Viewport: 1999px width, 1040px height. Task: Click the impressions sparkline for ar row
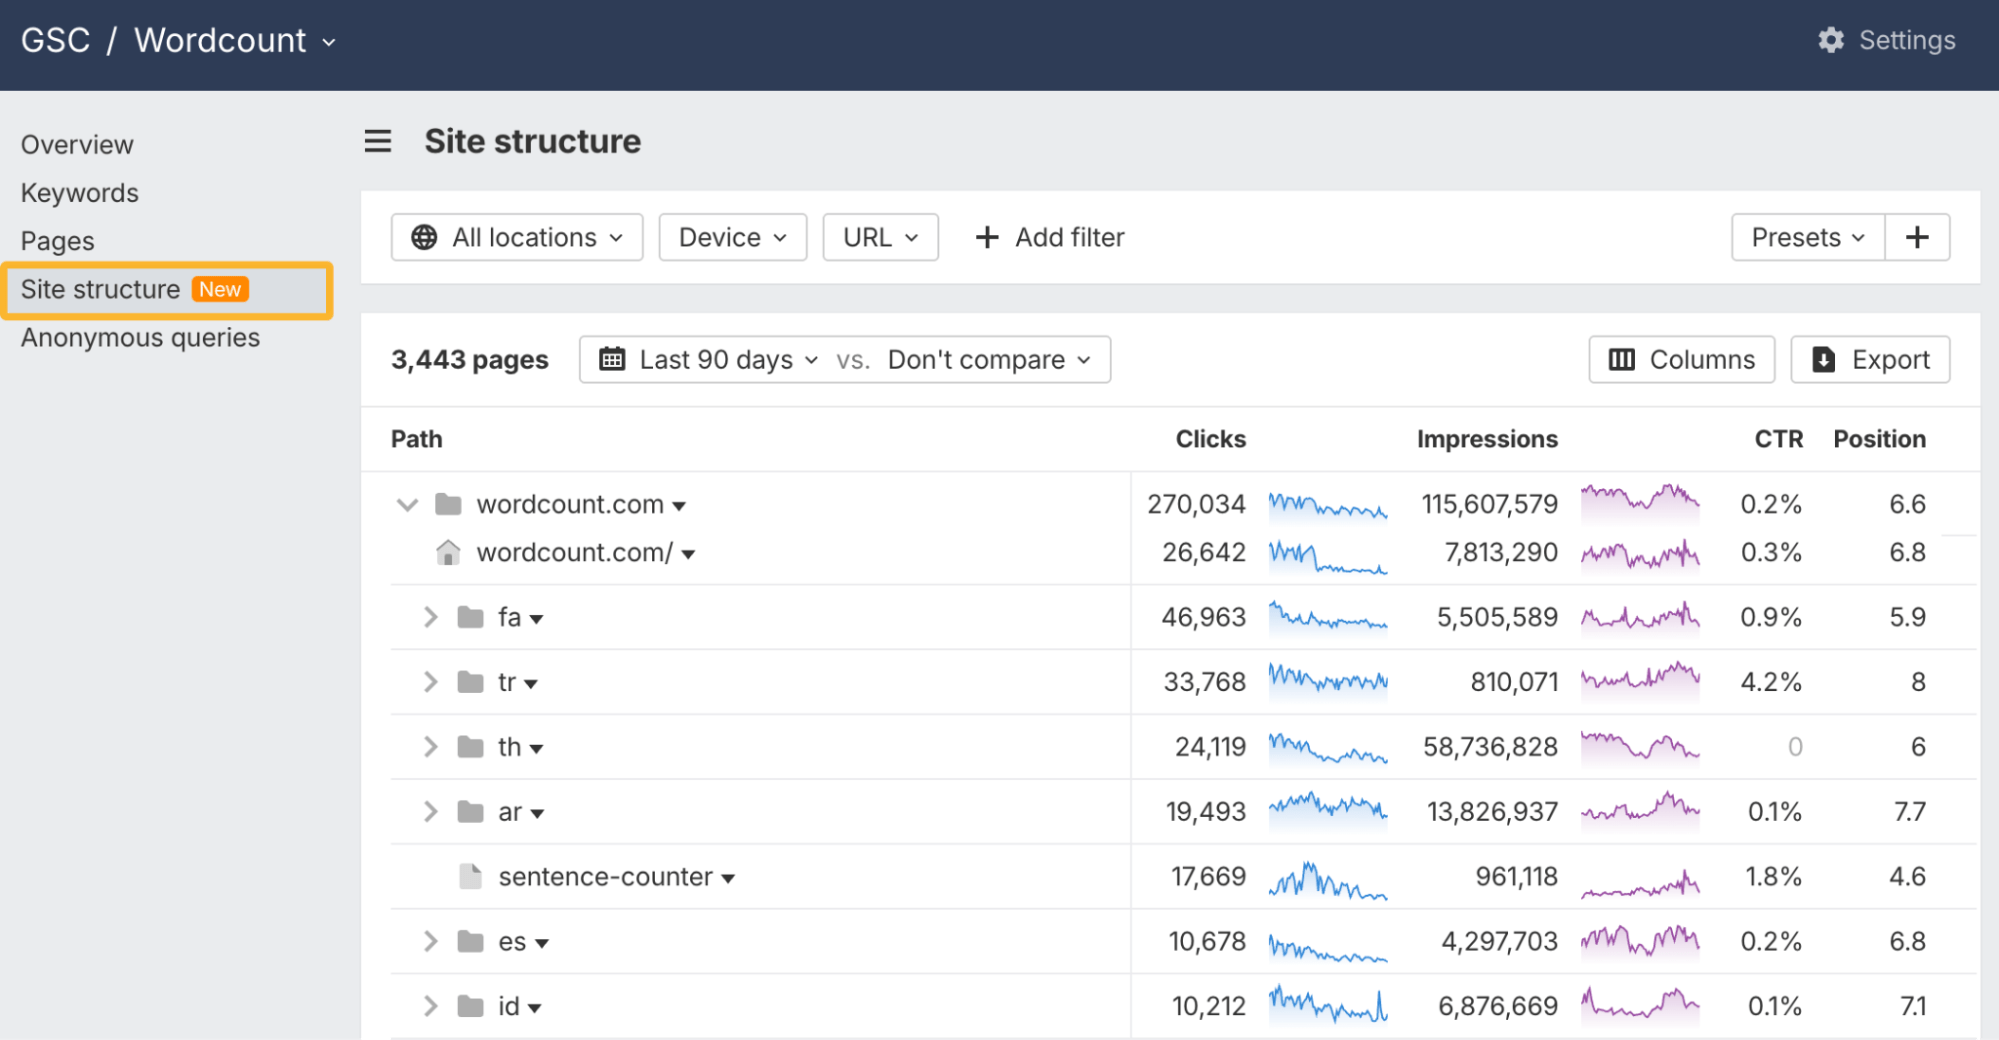(x=1639, y=810)
